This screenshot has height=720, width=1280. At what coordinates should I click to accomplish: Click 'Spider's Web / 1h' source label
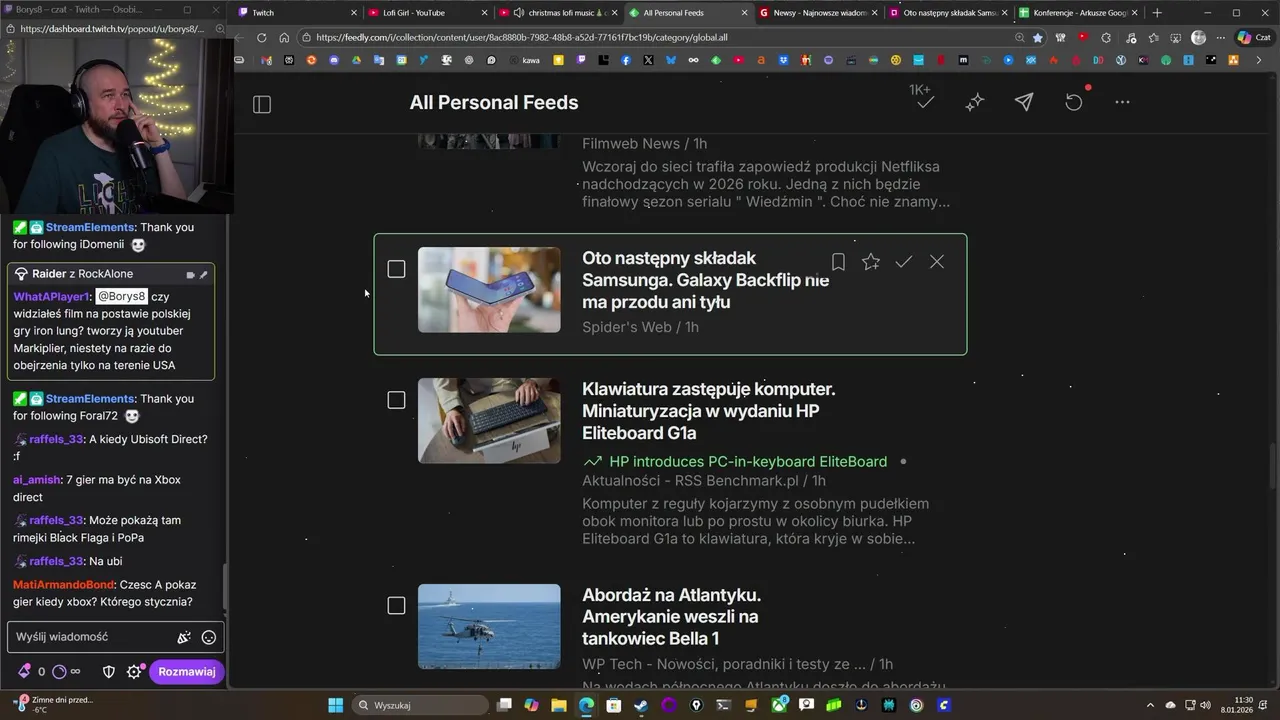point(640,327)
